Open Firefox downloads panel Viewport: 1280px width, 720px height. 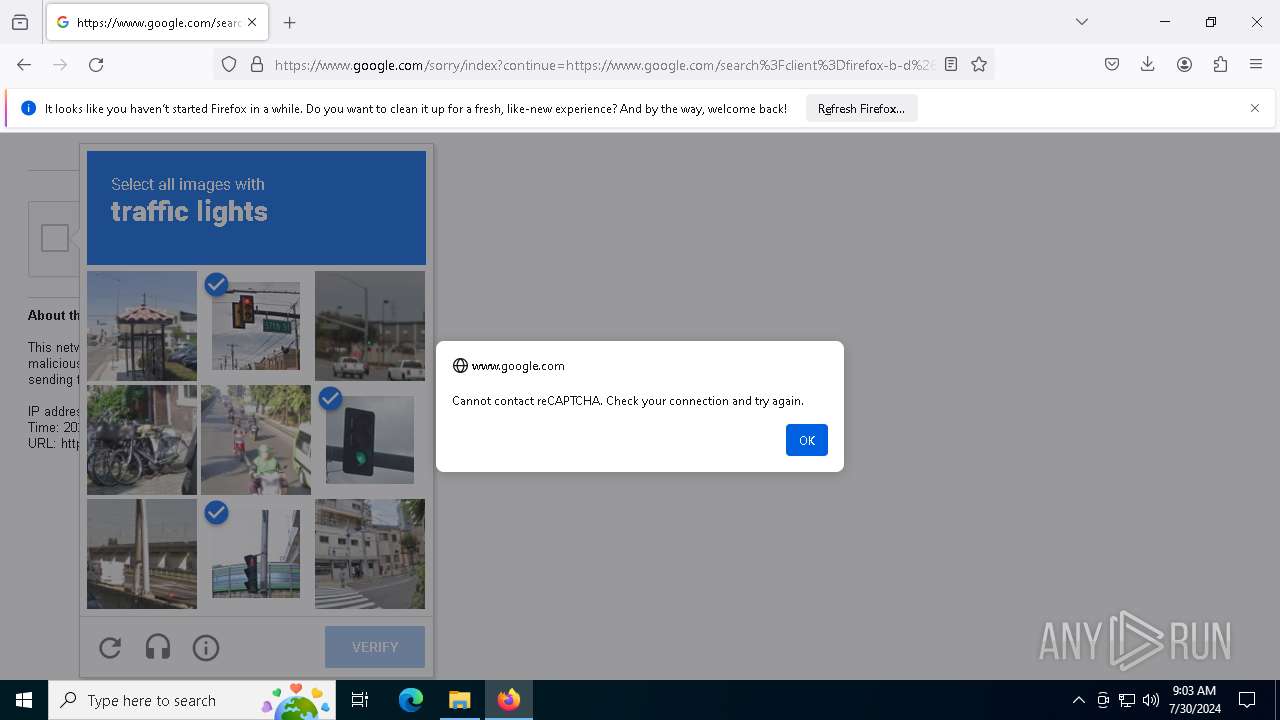[1148, 65]
